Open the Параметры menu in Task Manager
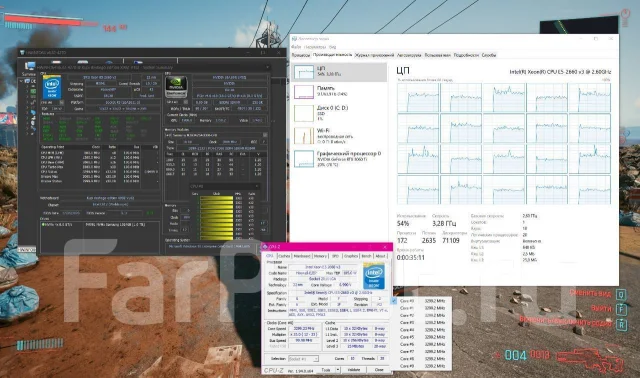 (315, 47)
